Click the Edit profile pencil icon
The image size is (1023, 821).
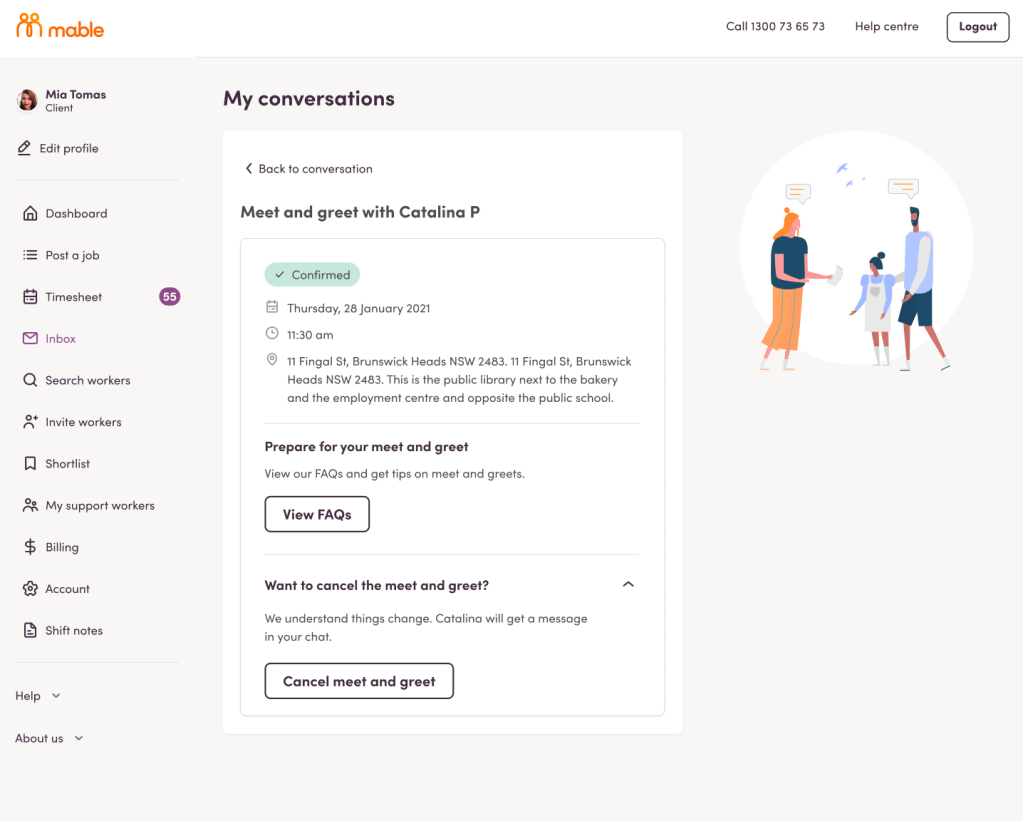pos(24,148)
